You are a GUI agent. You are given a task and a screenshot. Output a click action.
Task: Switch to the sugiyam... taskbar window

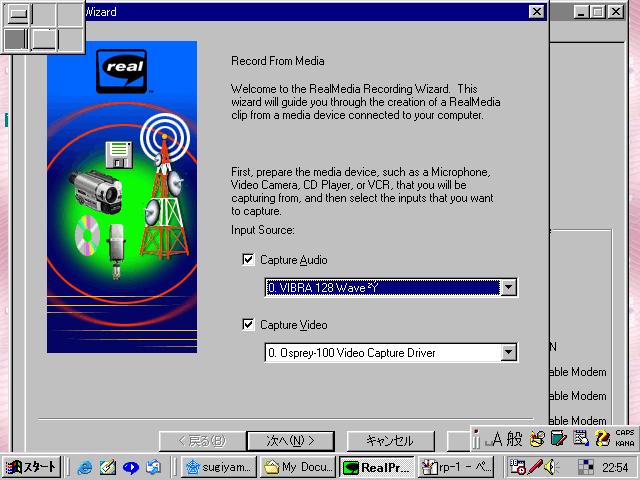218,467
